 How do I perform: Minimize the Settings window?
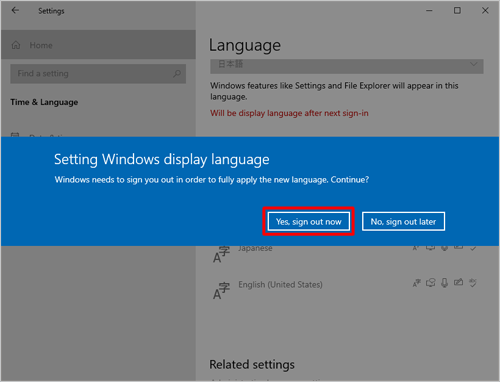(x=429, y=11)
